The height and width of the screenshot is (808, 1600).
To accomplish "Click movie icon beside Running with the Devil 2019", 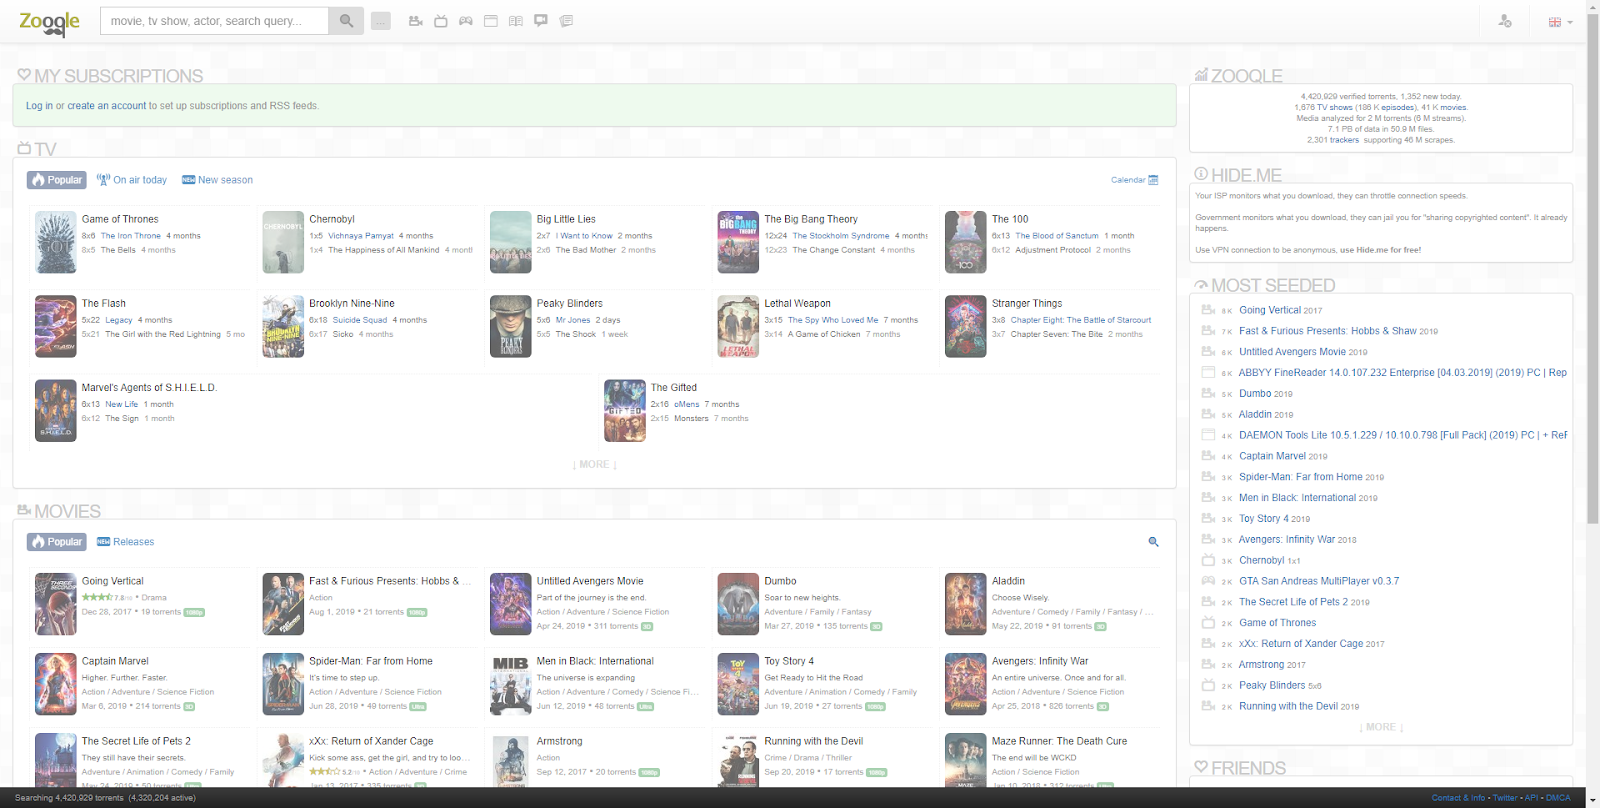I will 1208,706.
